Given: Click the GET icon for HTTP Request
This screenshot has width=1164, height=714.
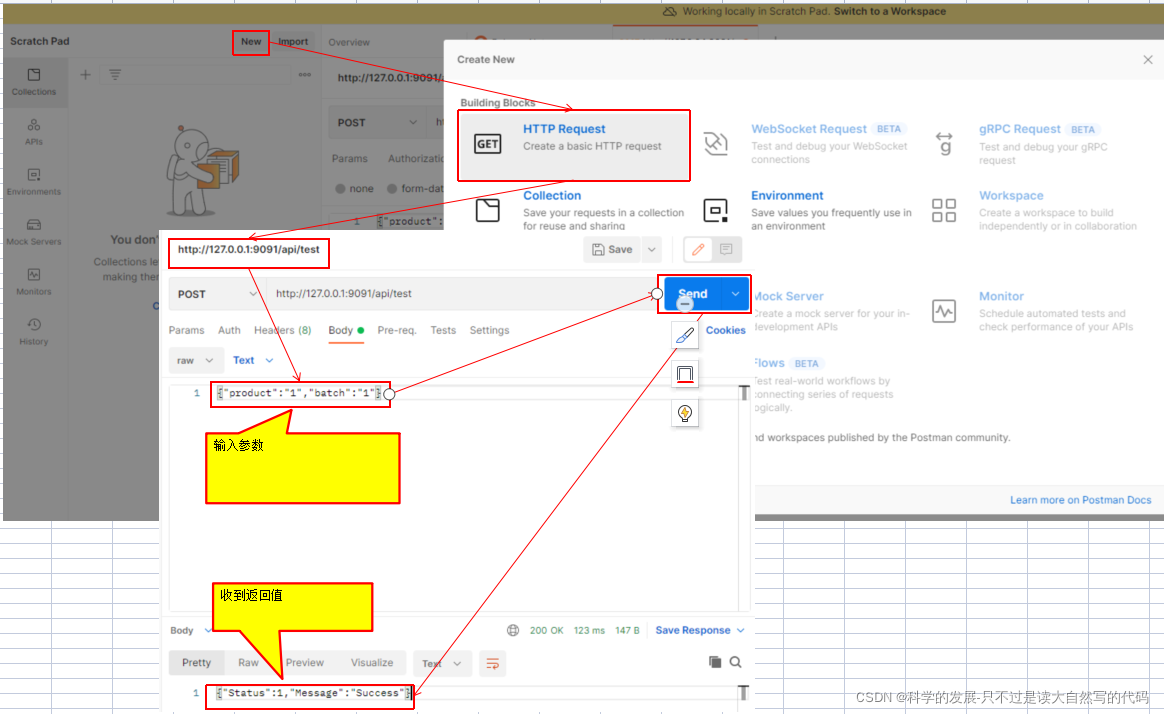Looking at the screenshot, I should pyautogui.click(x=487, y=143).
